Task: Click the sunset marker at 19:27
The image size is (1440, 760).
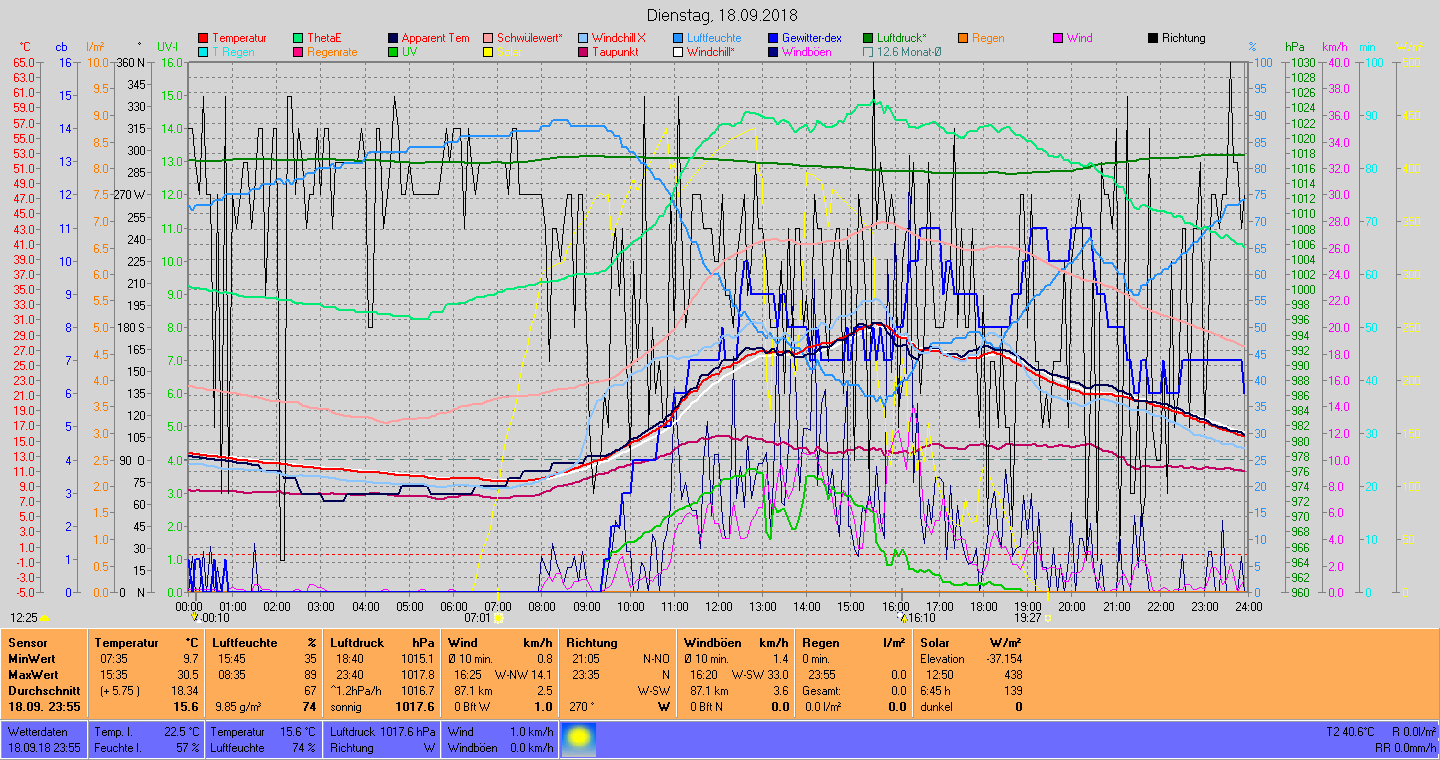Action: (1047, 618)
